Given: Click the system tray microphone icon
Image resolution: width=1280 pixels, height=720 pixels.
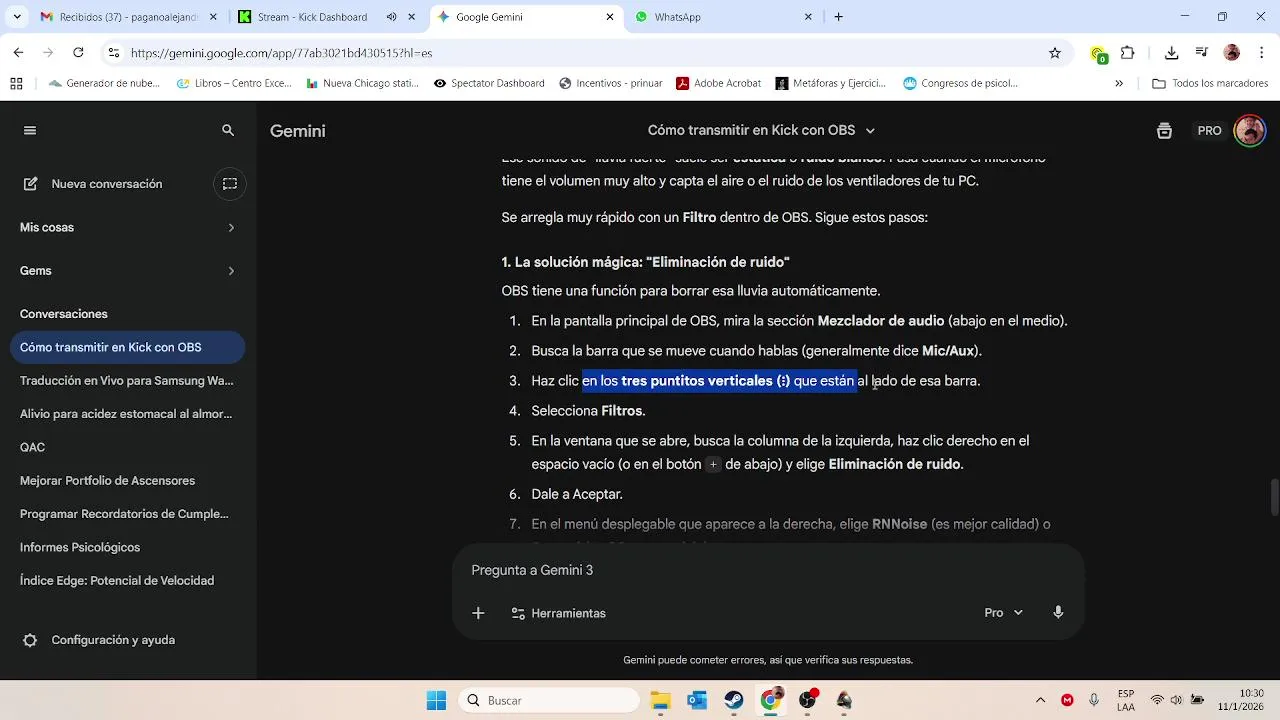Looking at the screenshot, I should click(1094, 700).
